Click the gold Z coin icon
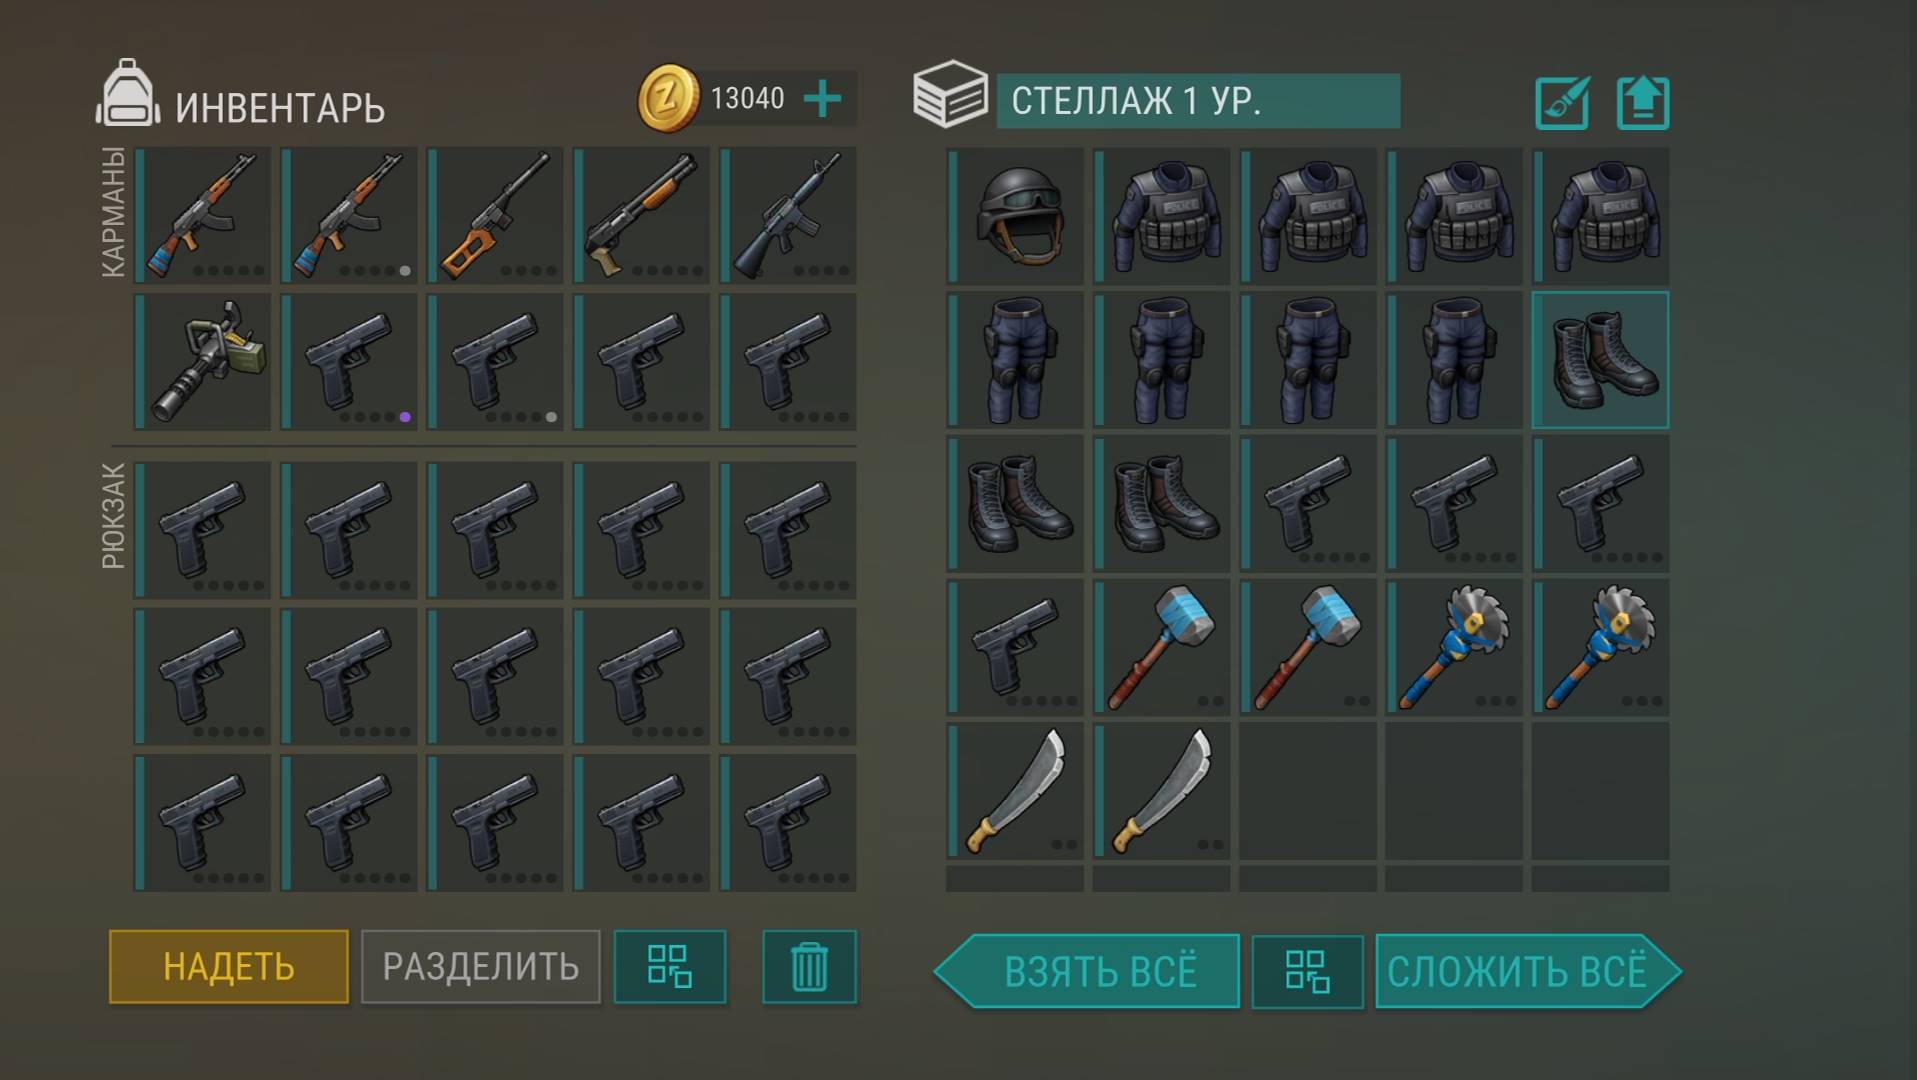Screen dimensions: 1917x1080 (x=669, y=98)
